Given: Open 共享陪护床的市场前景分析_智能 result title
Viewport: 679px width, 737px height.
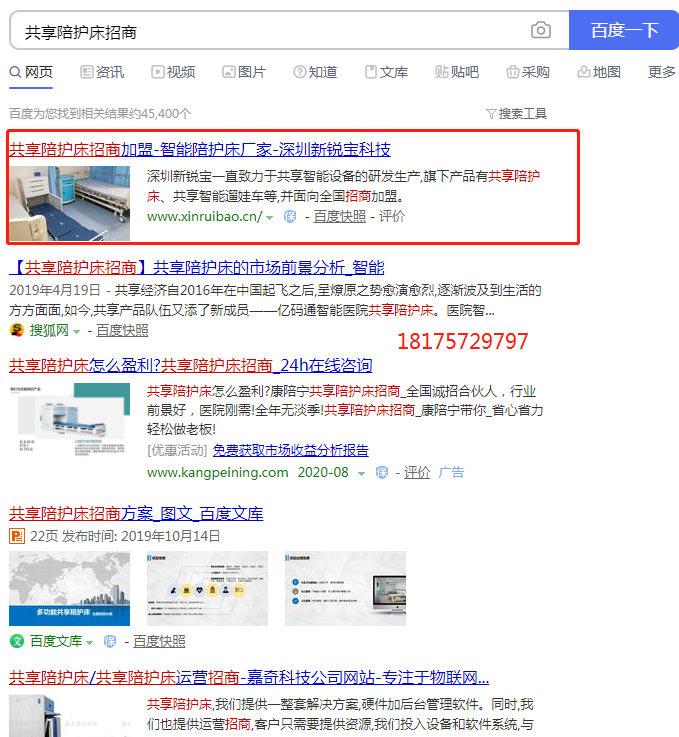Looking at the screenshot, I should [196, 267].
